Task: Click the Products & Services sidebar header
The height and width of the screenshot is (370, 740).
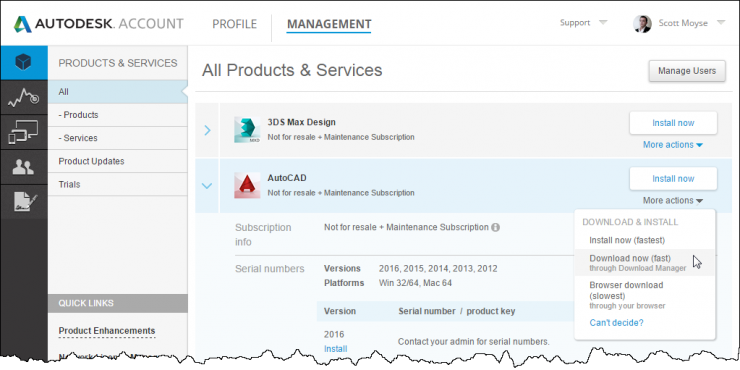Action: pyautogui.click(x=118, y=63)
